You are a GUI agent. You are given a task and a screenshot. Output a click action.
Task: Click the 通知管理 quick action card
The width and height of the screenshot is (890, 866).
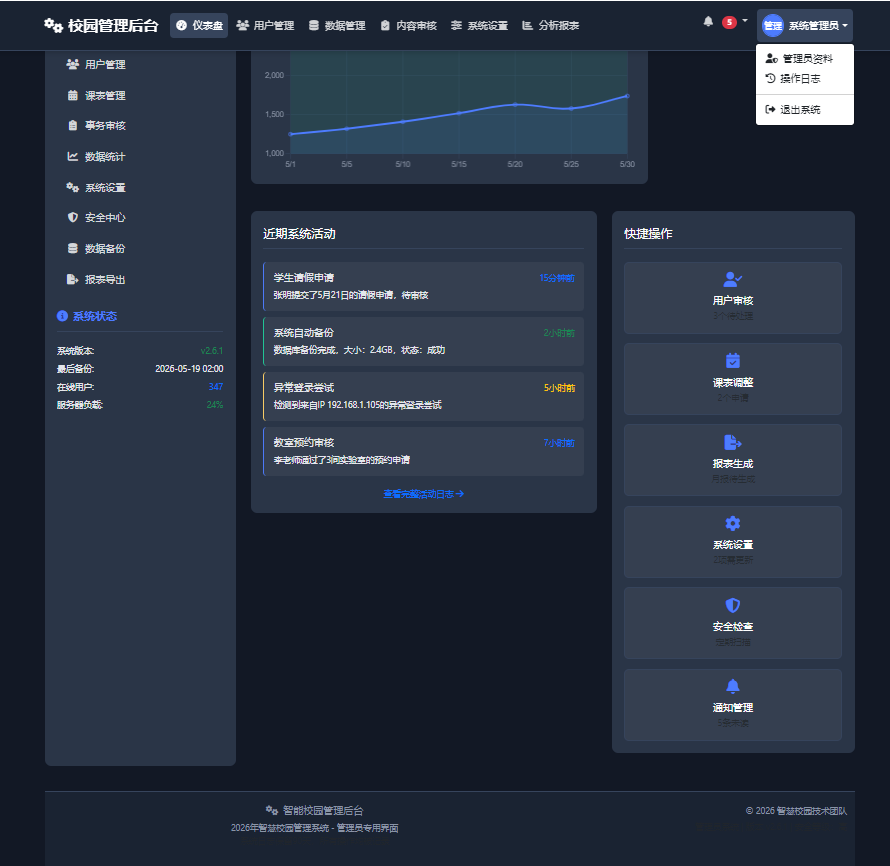point(733,705)
